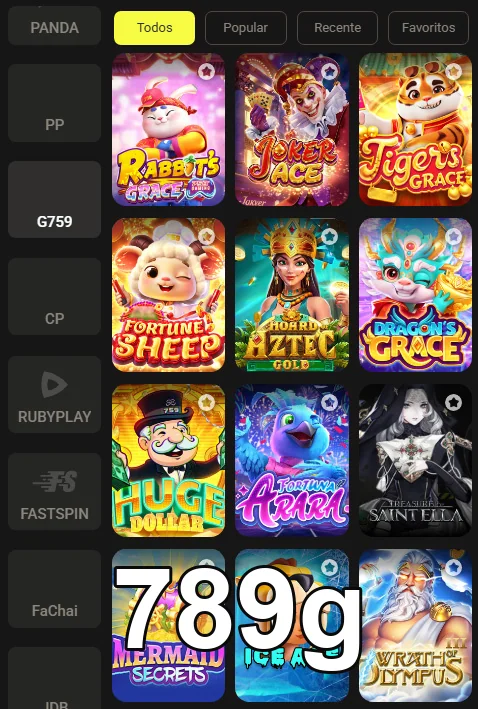Screen dimensions: 478x709
Task: Open the Favoritos tab
Action: (x=428, y=28)
